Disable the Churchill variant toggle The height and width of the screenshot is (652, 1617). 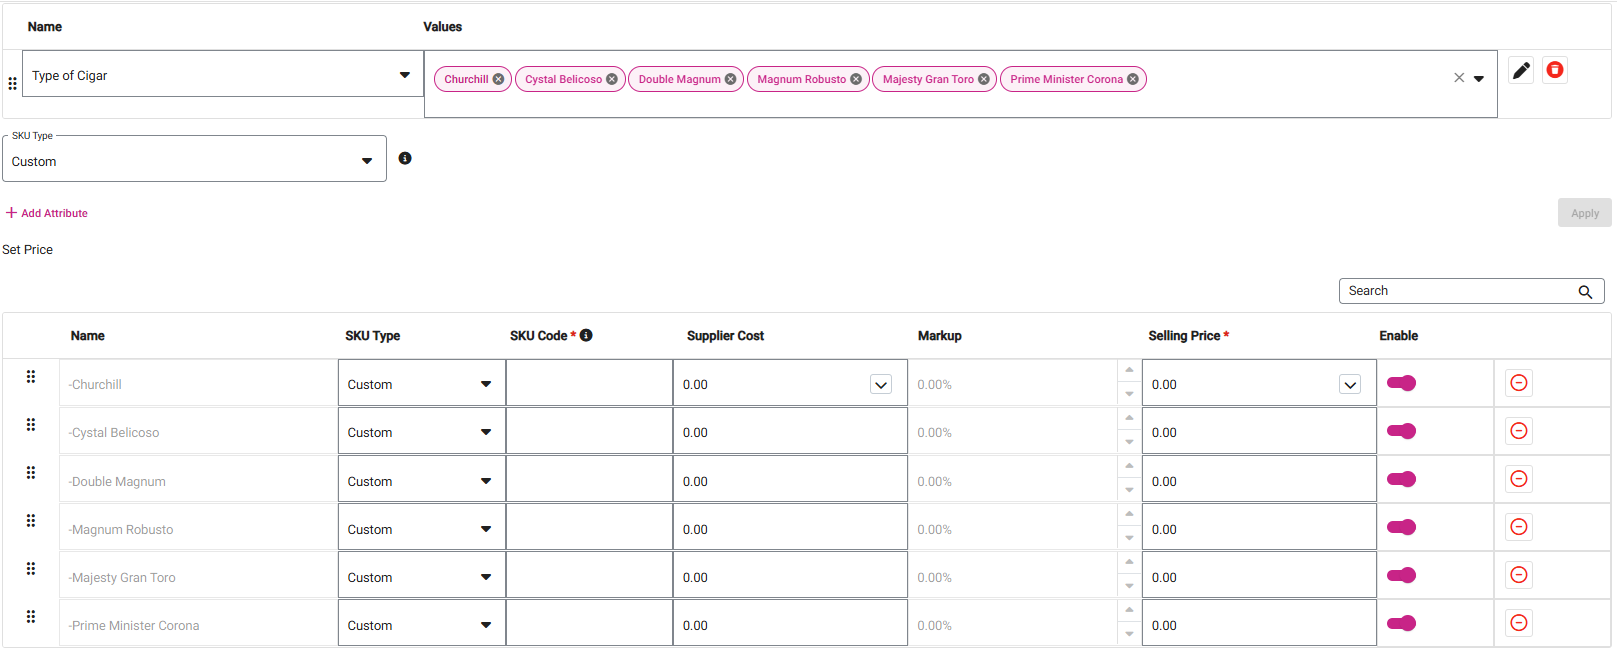[1401, 383]
